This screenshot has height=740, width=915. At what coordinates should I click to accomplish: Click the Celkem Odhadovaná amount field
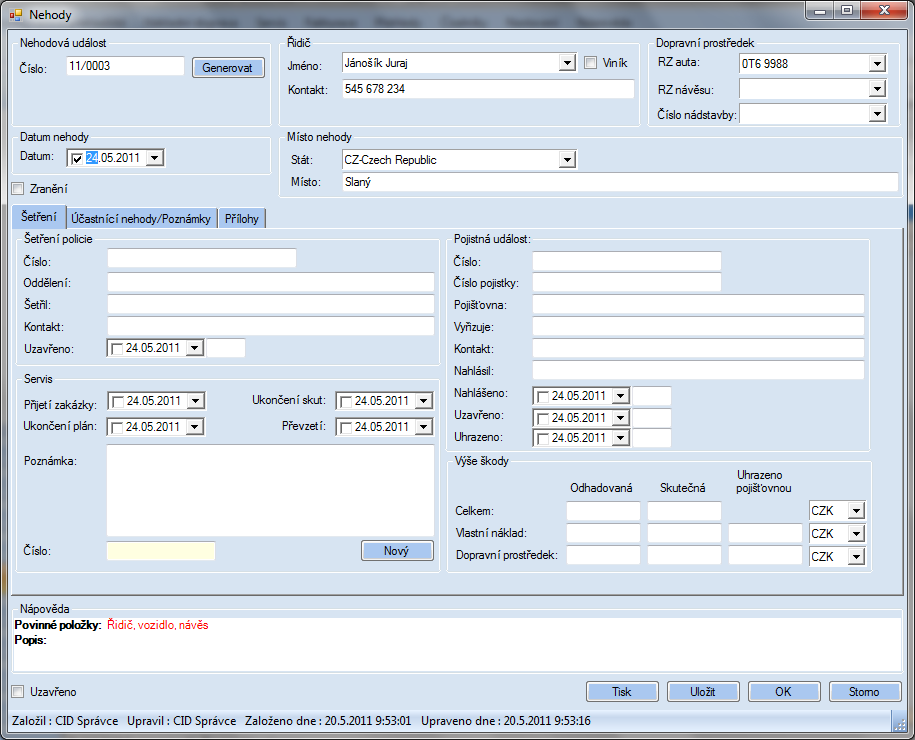click(603, 511)
